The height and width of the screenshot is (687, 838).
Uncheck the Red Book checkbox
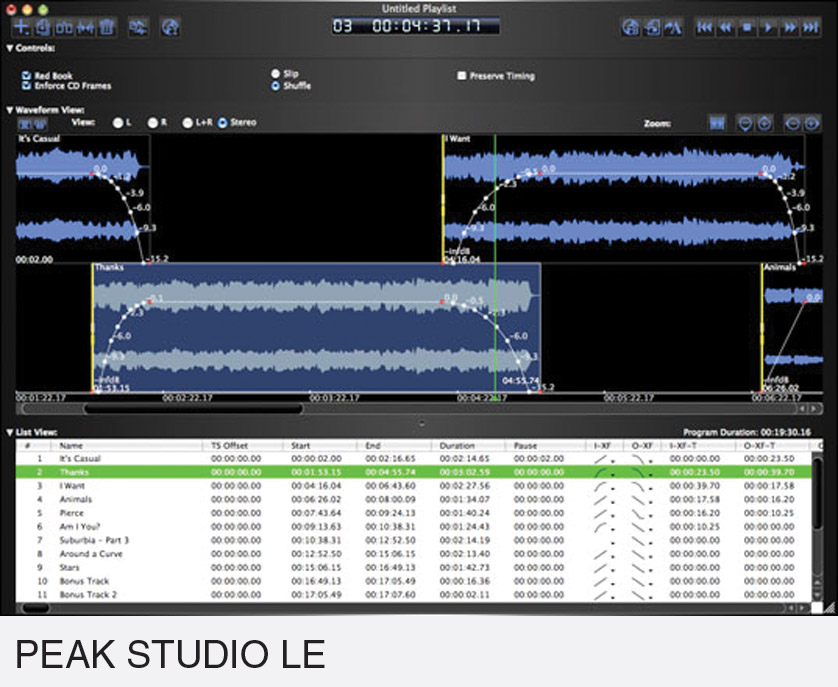pos(26,75)
